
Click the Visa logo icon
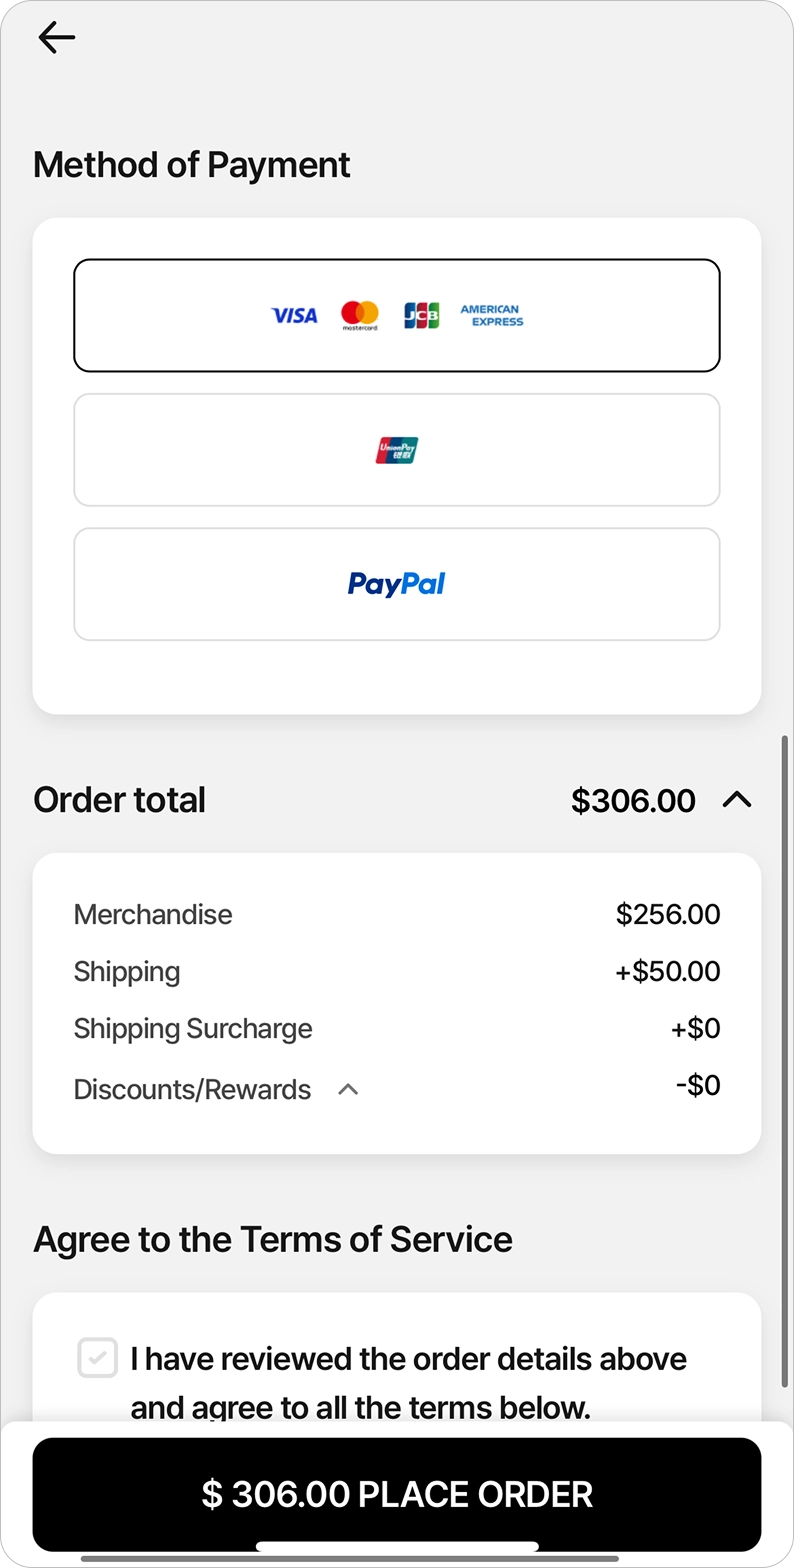(294, 316)
